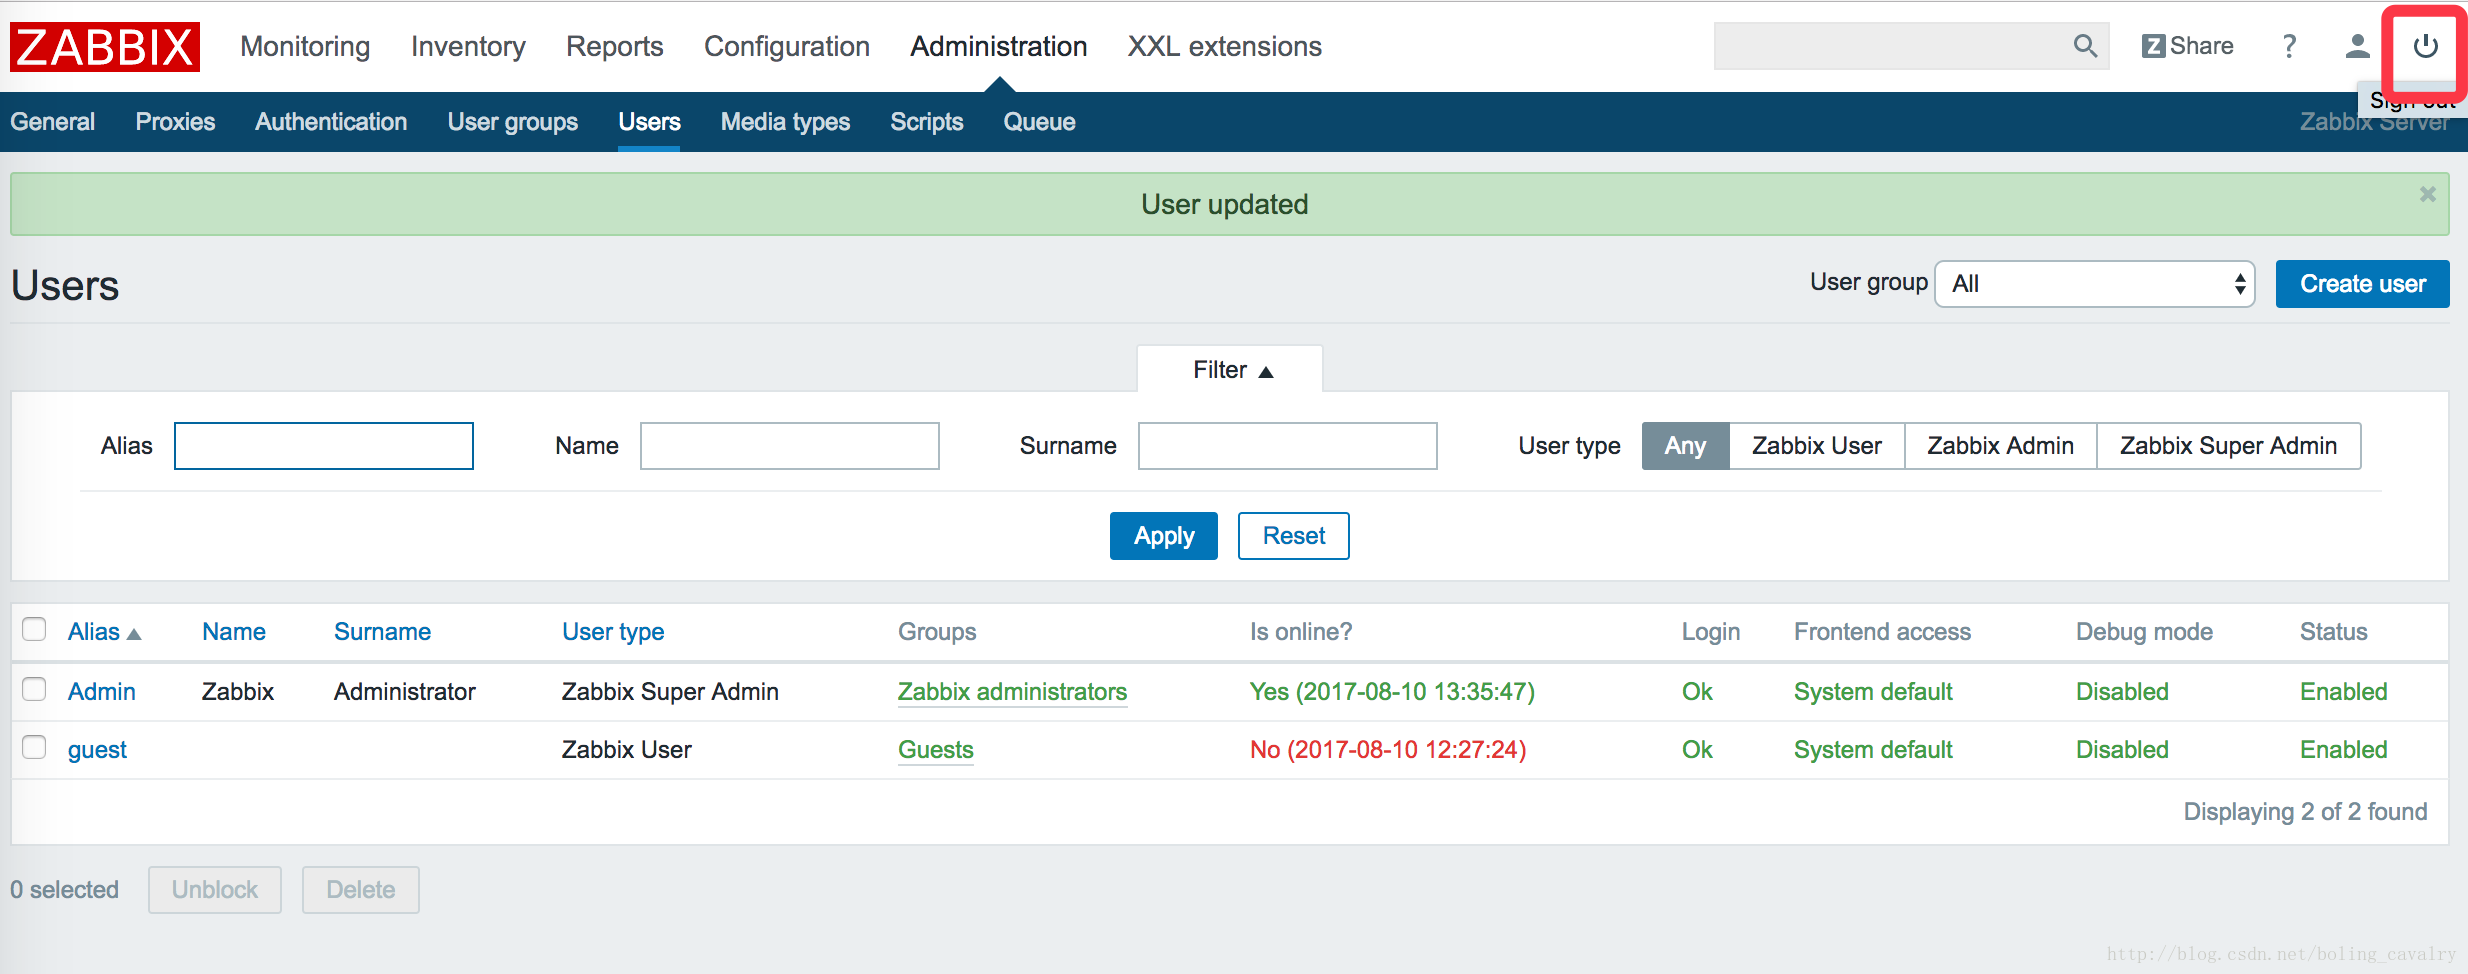Go to the Proxies submenu
2468x974 pixels.
tap(175, 122)
